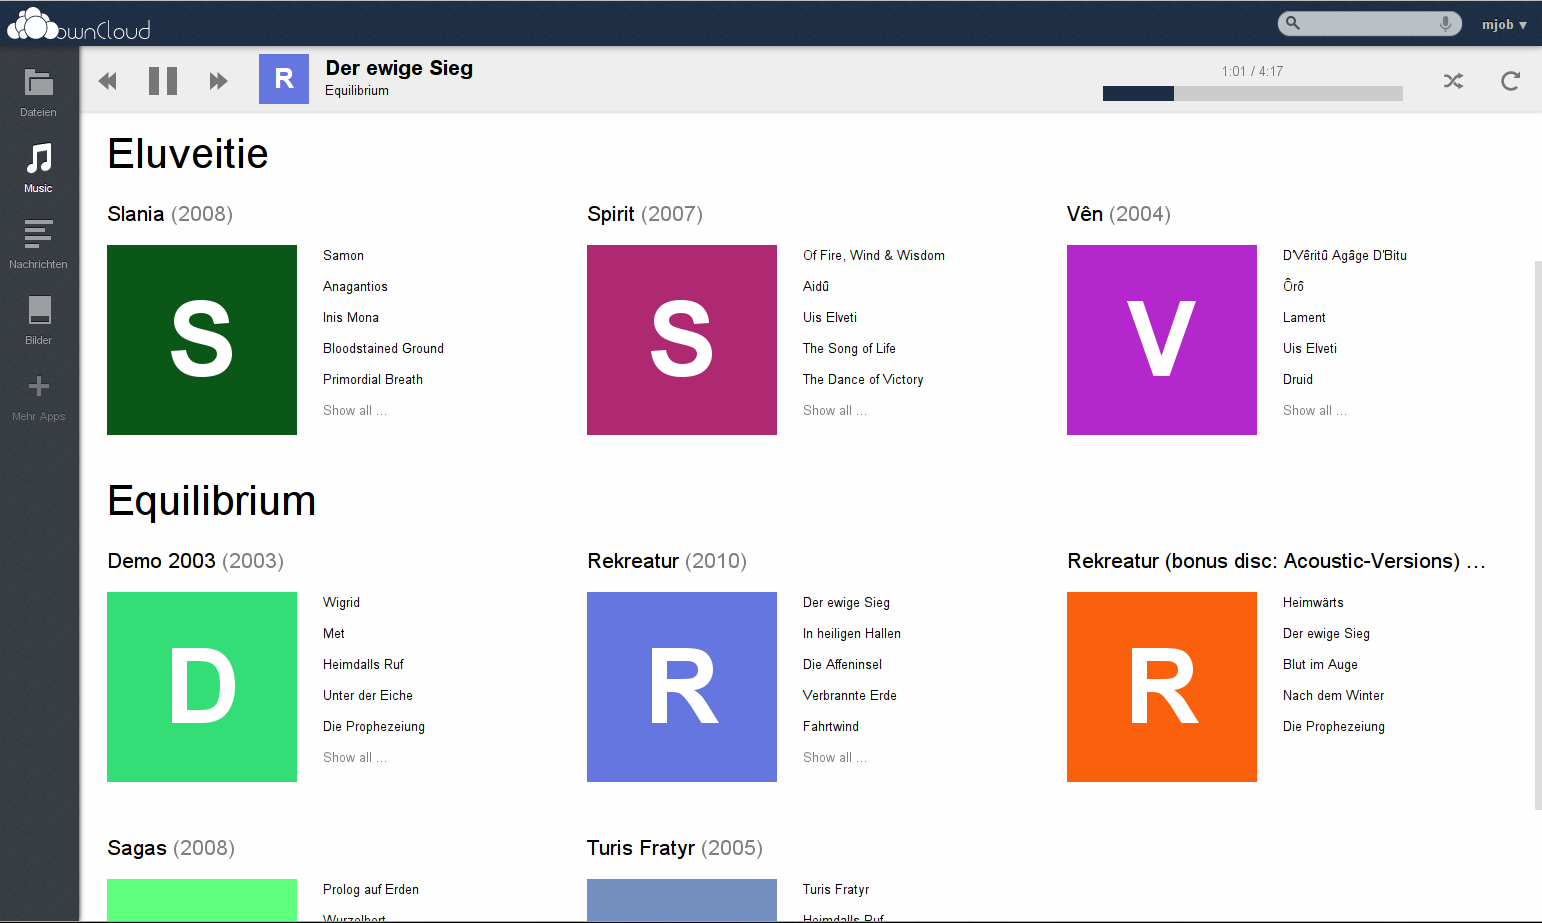This screenshot has width=1542, height=923.
Task: Click the Demo 2003 (2003) album title
Action: (x=196, y=561)
